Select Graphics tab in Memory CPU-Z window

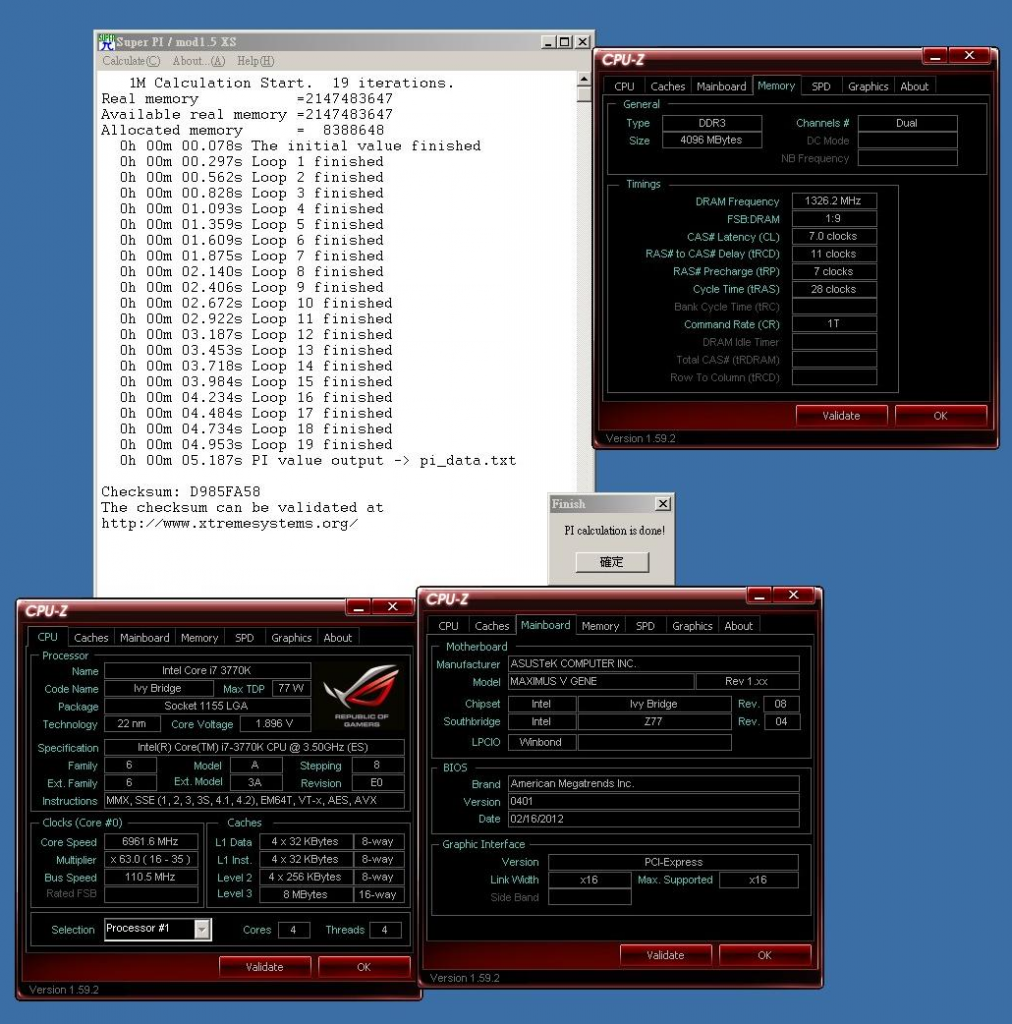click(x=868, y=86)
